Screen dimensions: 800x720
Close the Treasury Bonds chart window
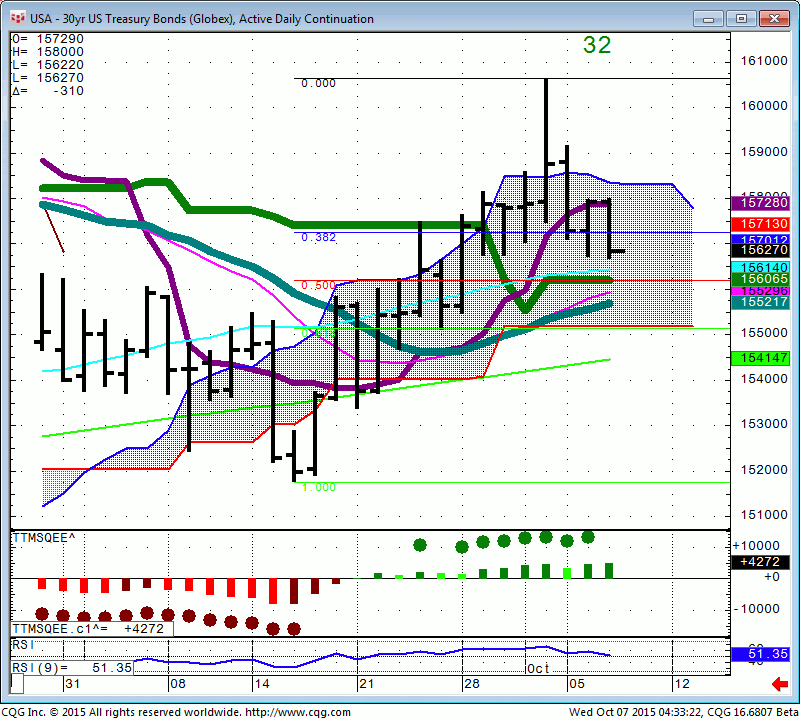point(774,19)
